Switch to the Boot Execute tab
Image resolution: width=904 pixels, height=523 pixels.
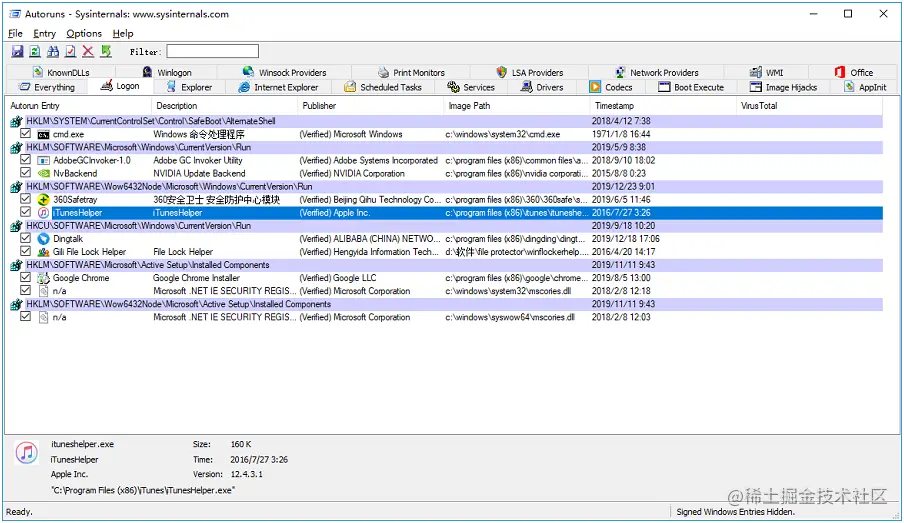pyautogui.click(x=691, y=87)
